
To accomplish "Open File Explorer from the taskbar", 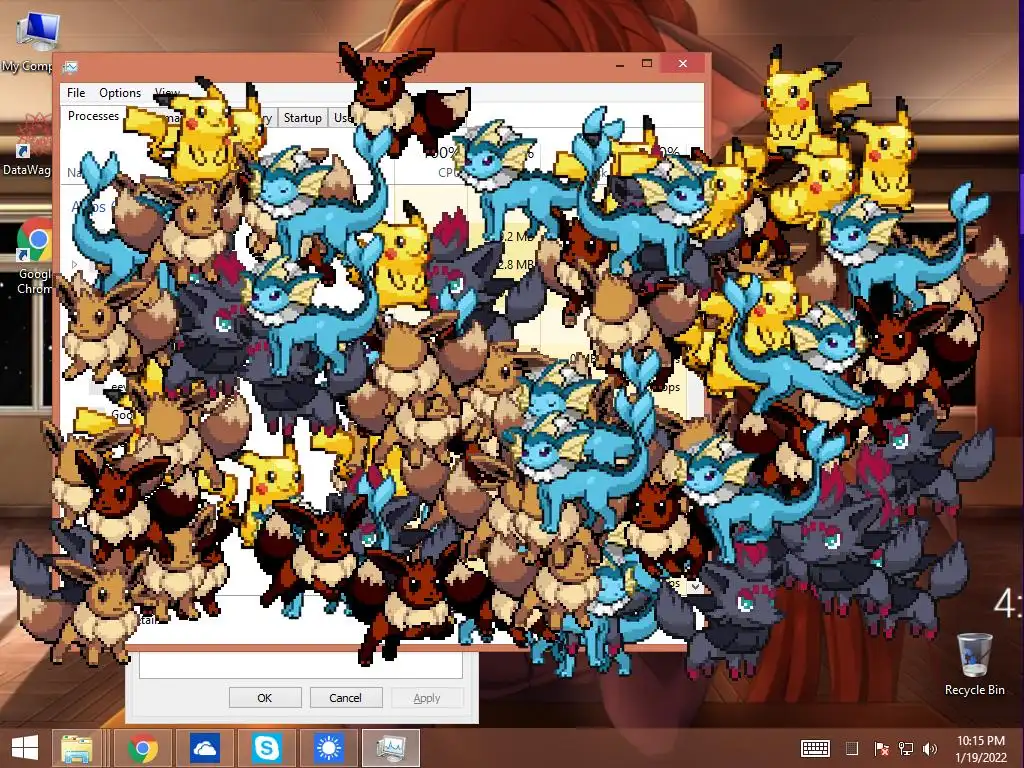I will point(76,748).
